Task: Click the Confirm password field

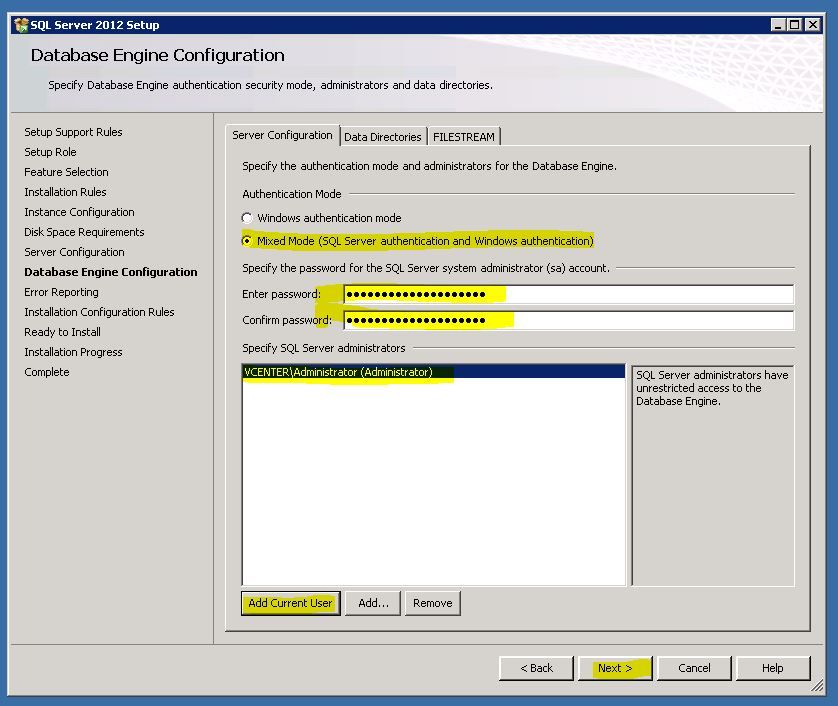Action: tap(569, 321)
